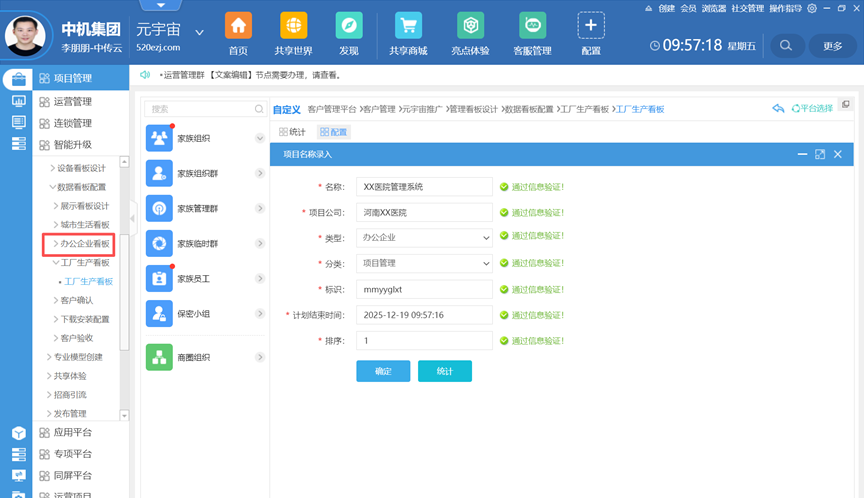This screenshot has width=864, height=498.
Task: Click the 配置 plus icon
Action: point(591,26)
